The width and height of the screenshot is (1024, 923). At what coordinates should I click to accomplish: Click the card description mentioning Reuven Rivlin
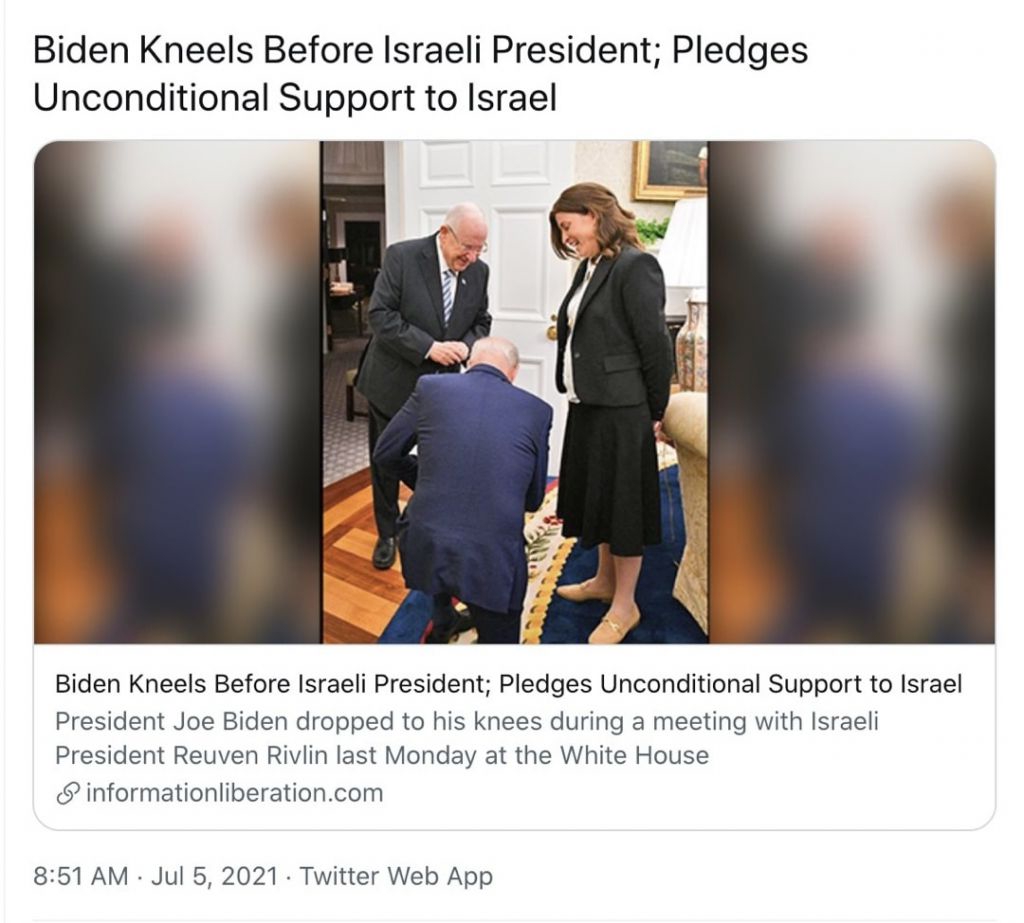467,738
